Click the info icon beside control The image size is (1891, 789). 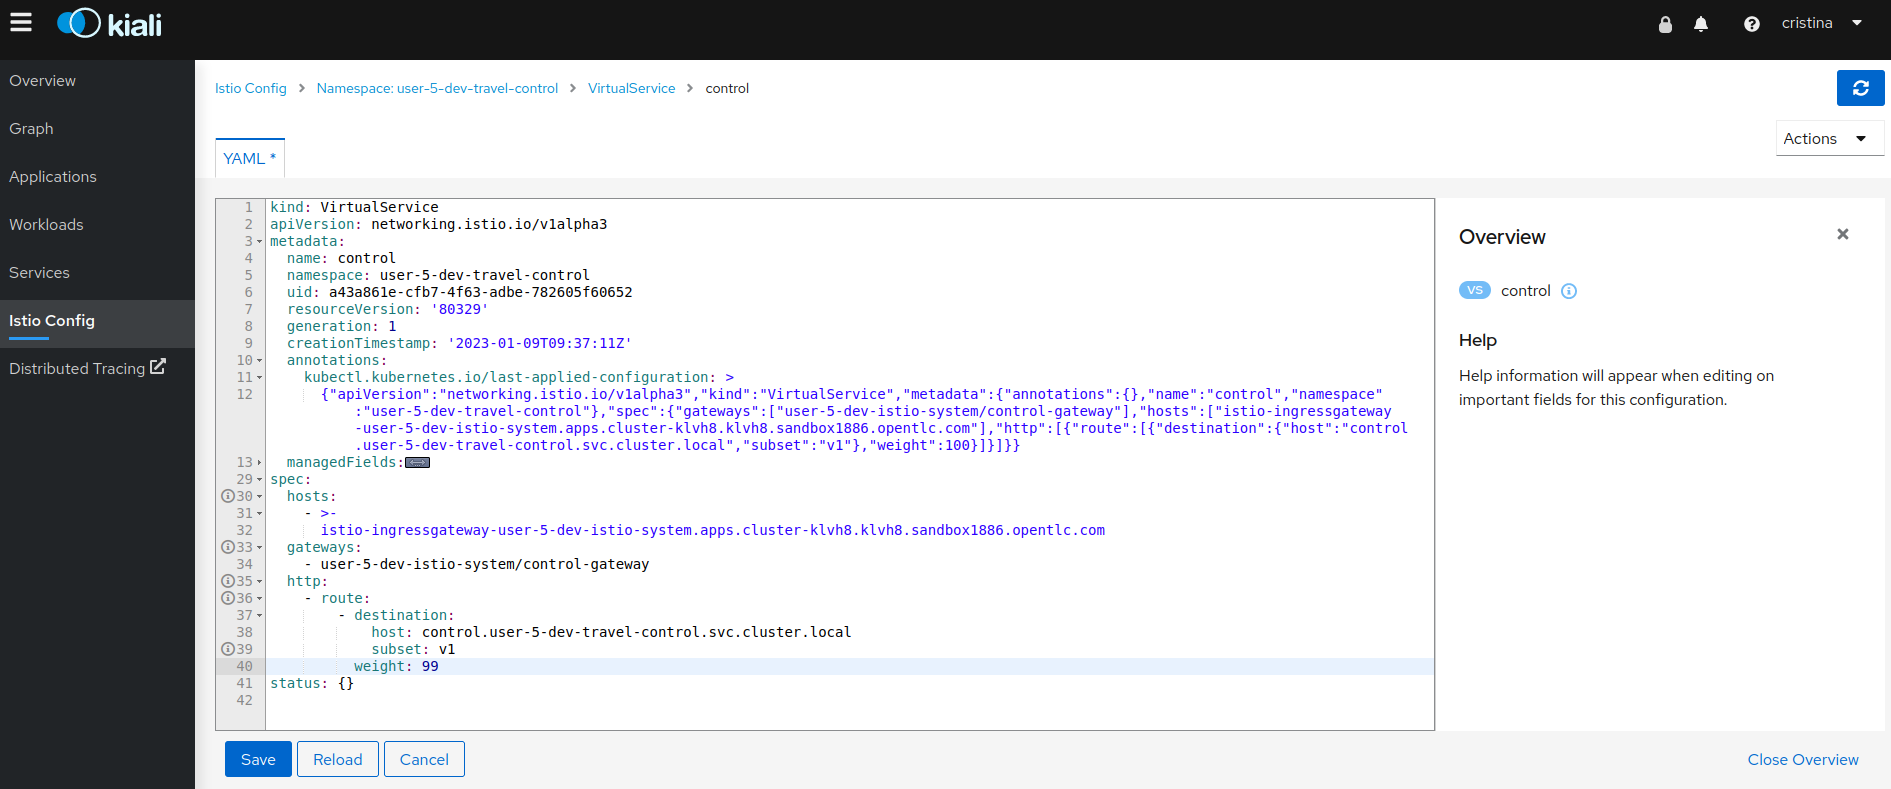(1569, 291)
